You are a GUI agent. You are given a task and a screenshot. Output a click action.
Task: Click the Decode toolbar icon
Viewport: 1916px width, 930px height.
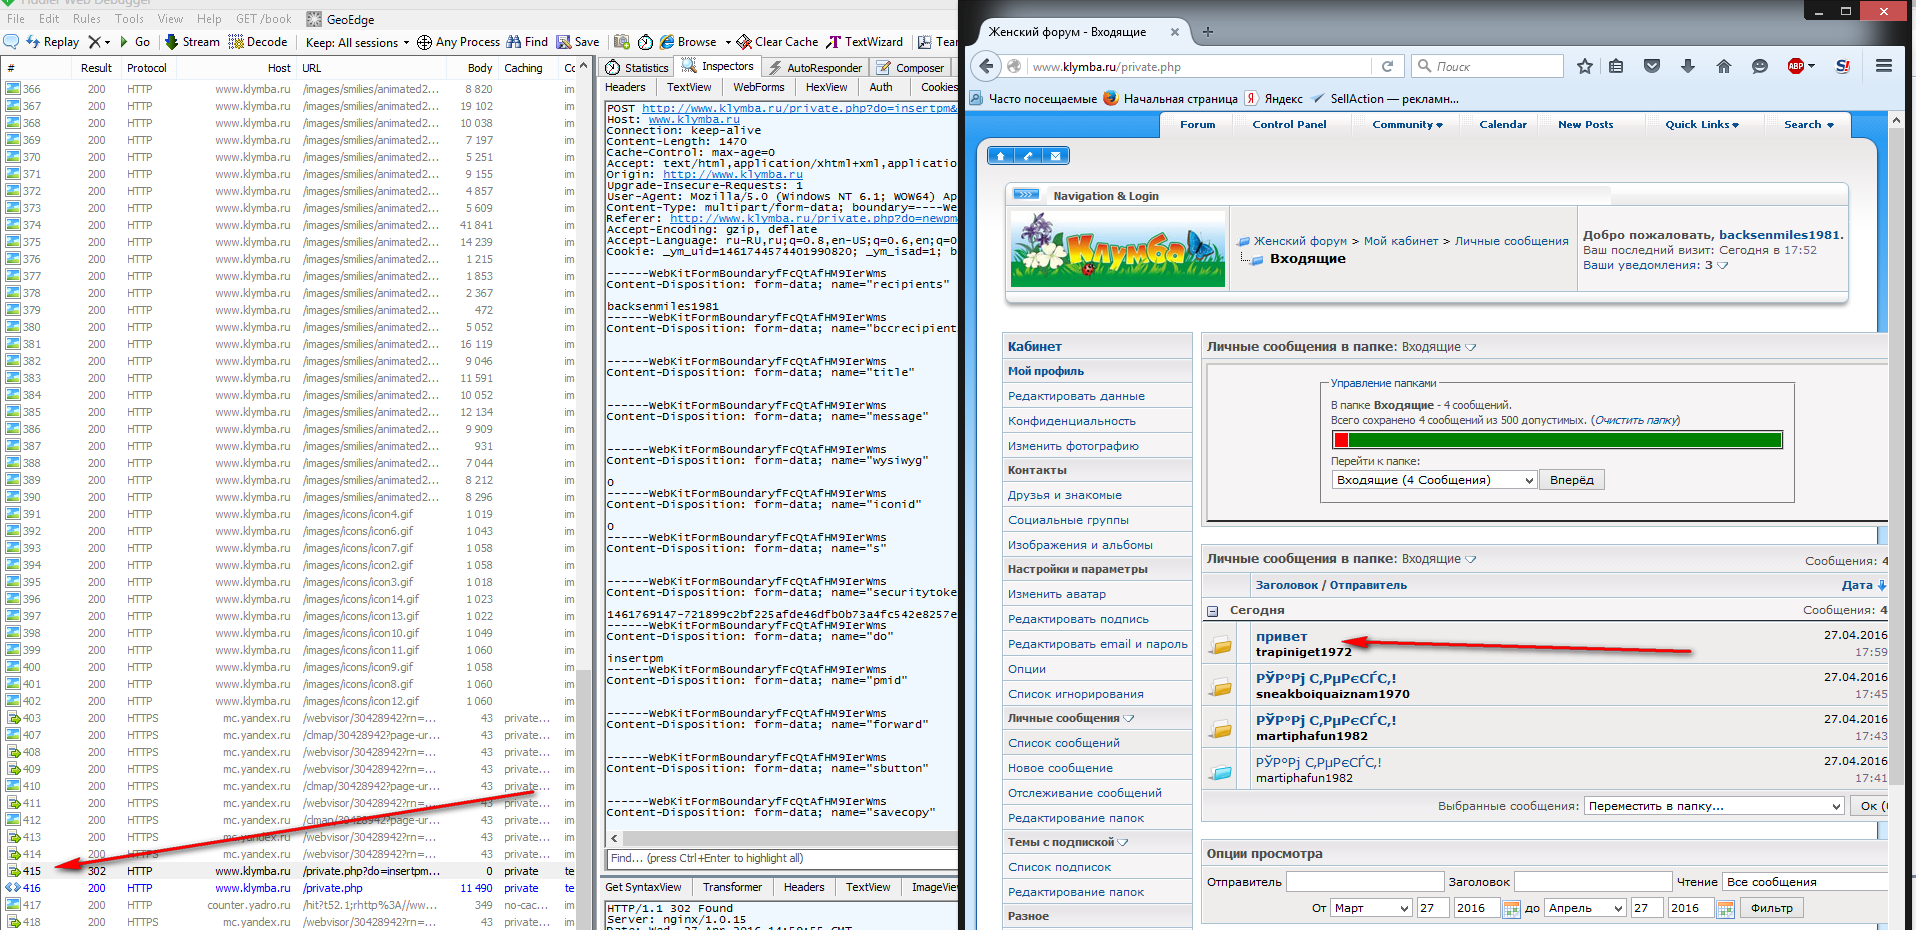pos(258,42)
